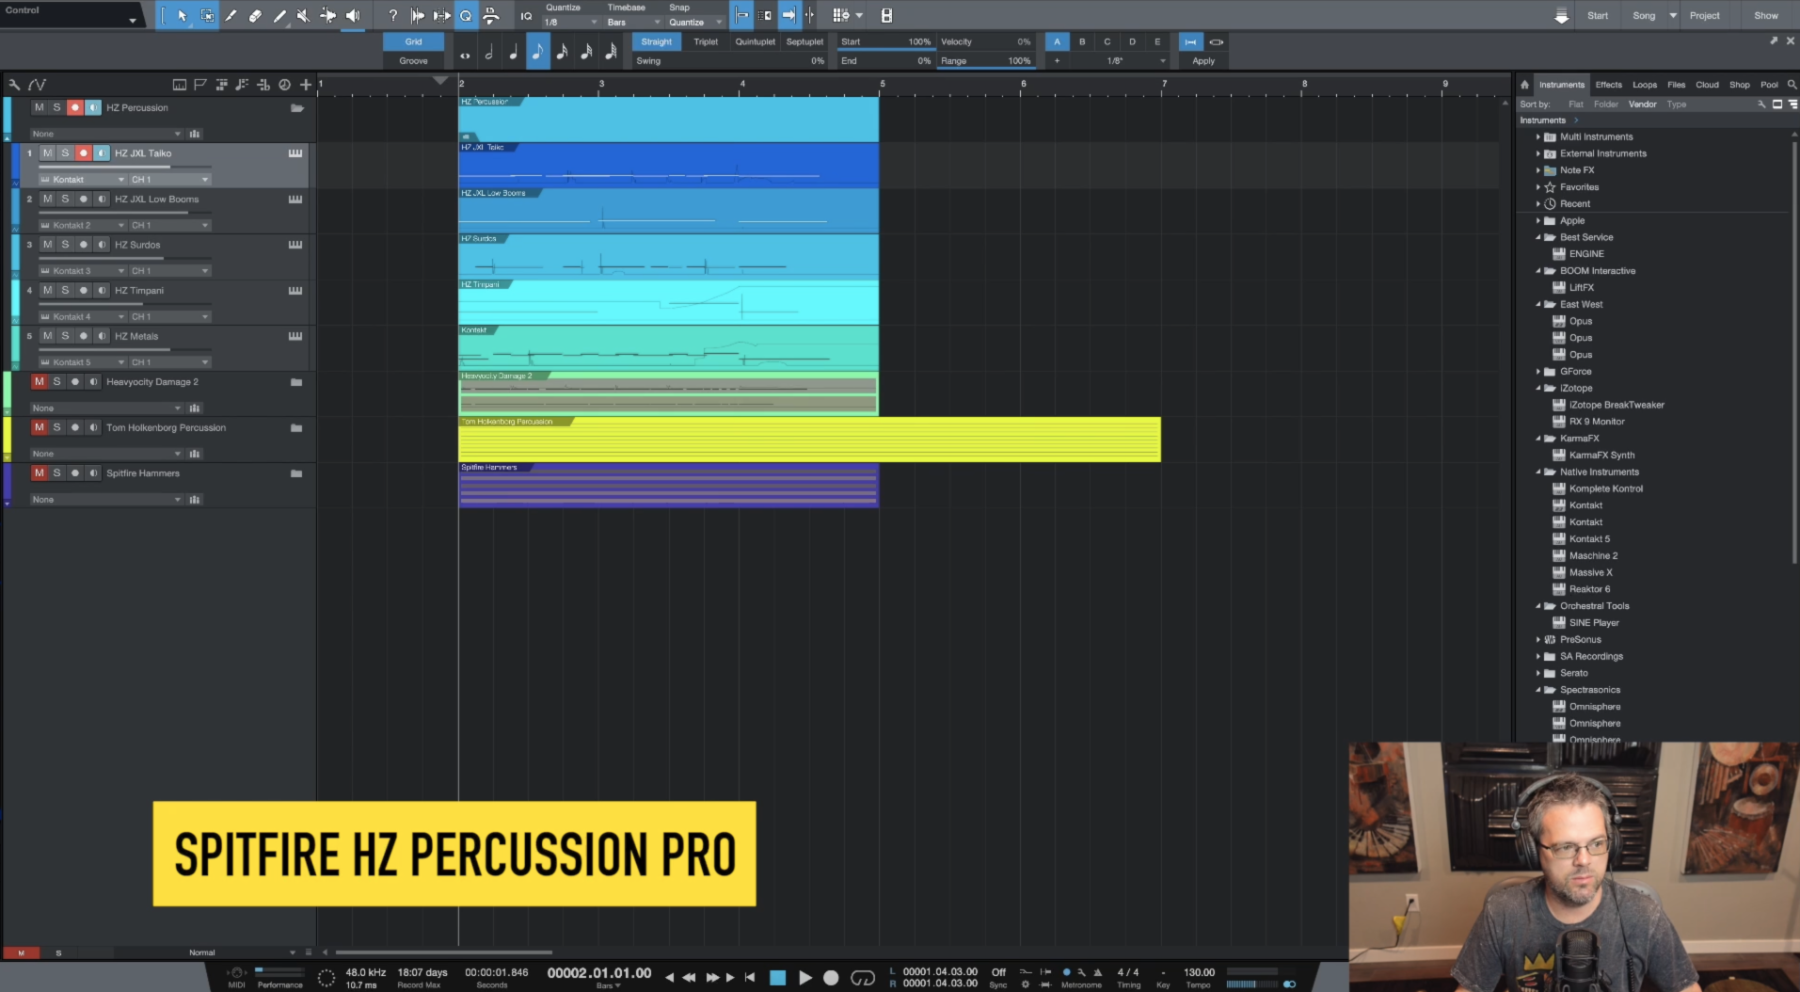Select the half note quantize value
This screenshot has height=992, width=1800.
point(489,52)
